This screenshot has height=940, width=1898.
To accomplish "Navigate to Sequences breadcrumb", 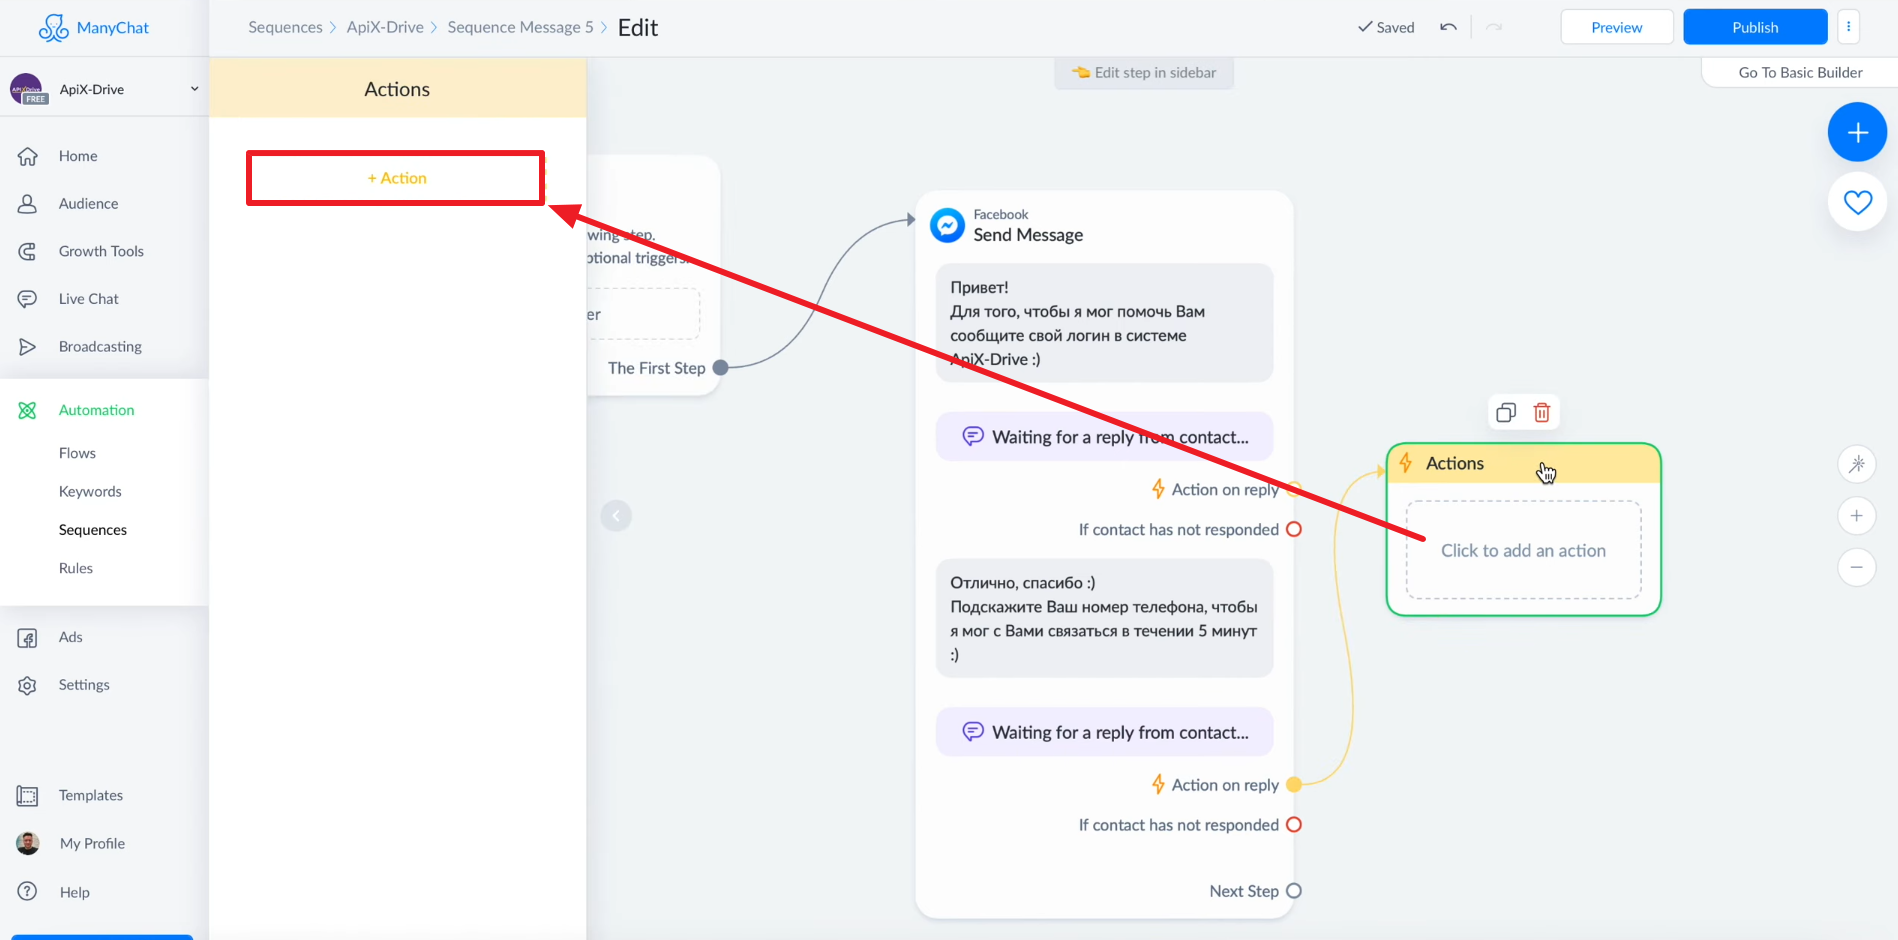I will (285, 27).
